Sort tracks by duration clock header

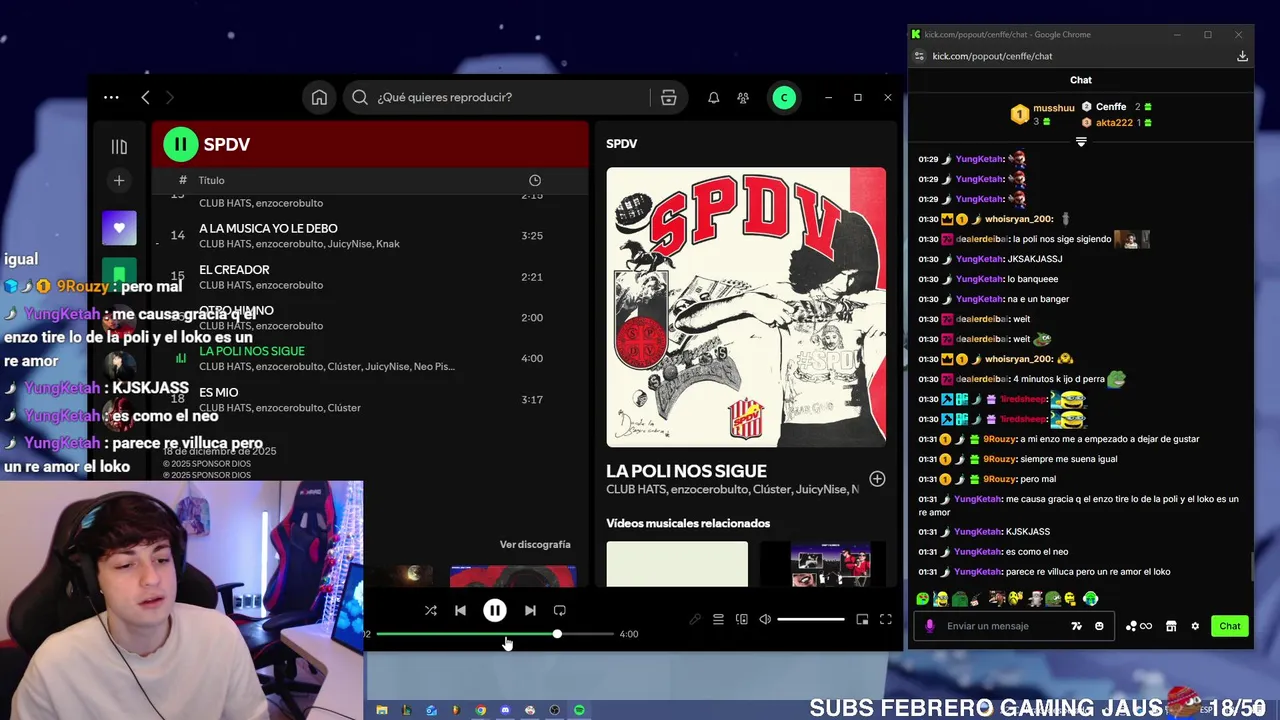[535, 180]
